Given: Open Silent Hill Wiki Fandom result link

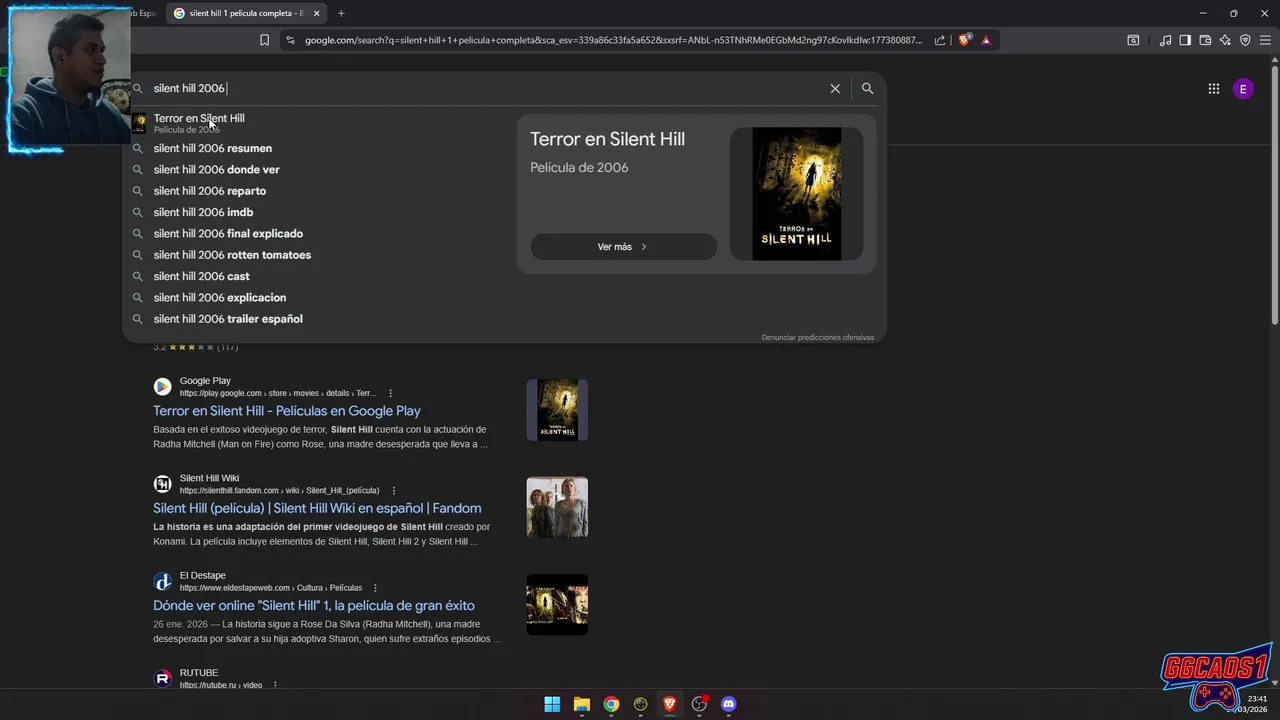Looking at the screenshot, I should coord(317,508).
